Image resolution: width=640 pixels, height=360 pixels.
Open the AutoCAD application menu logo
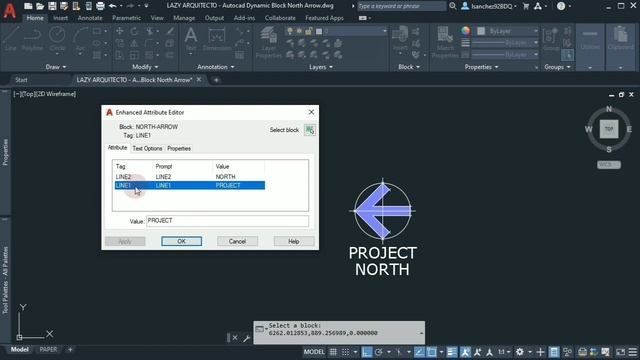click(x=9, y=11)
